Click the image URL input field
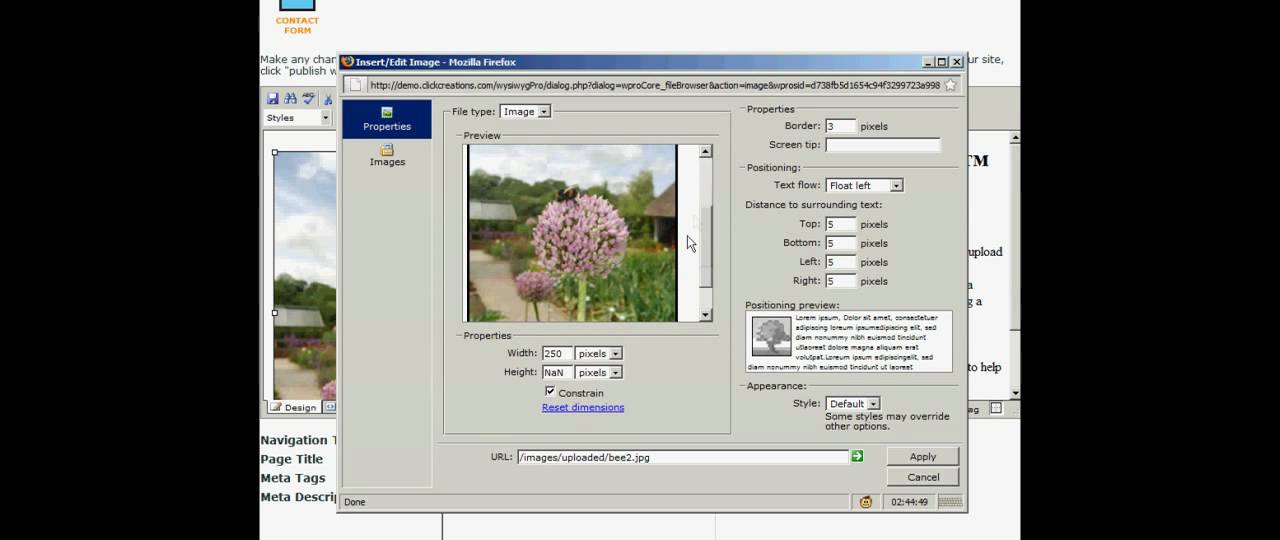1280x540 pixels. click(683, 457)
